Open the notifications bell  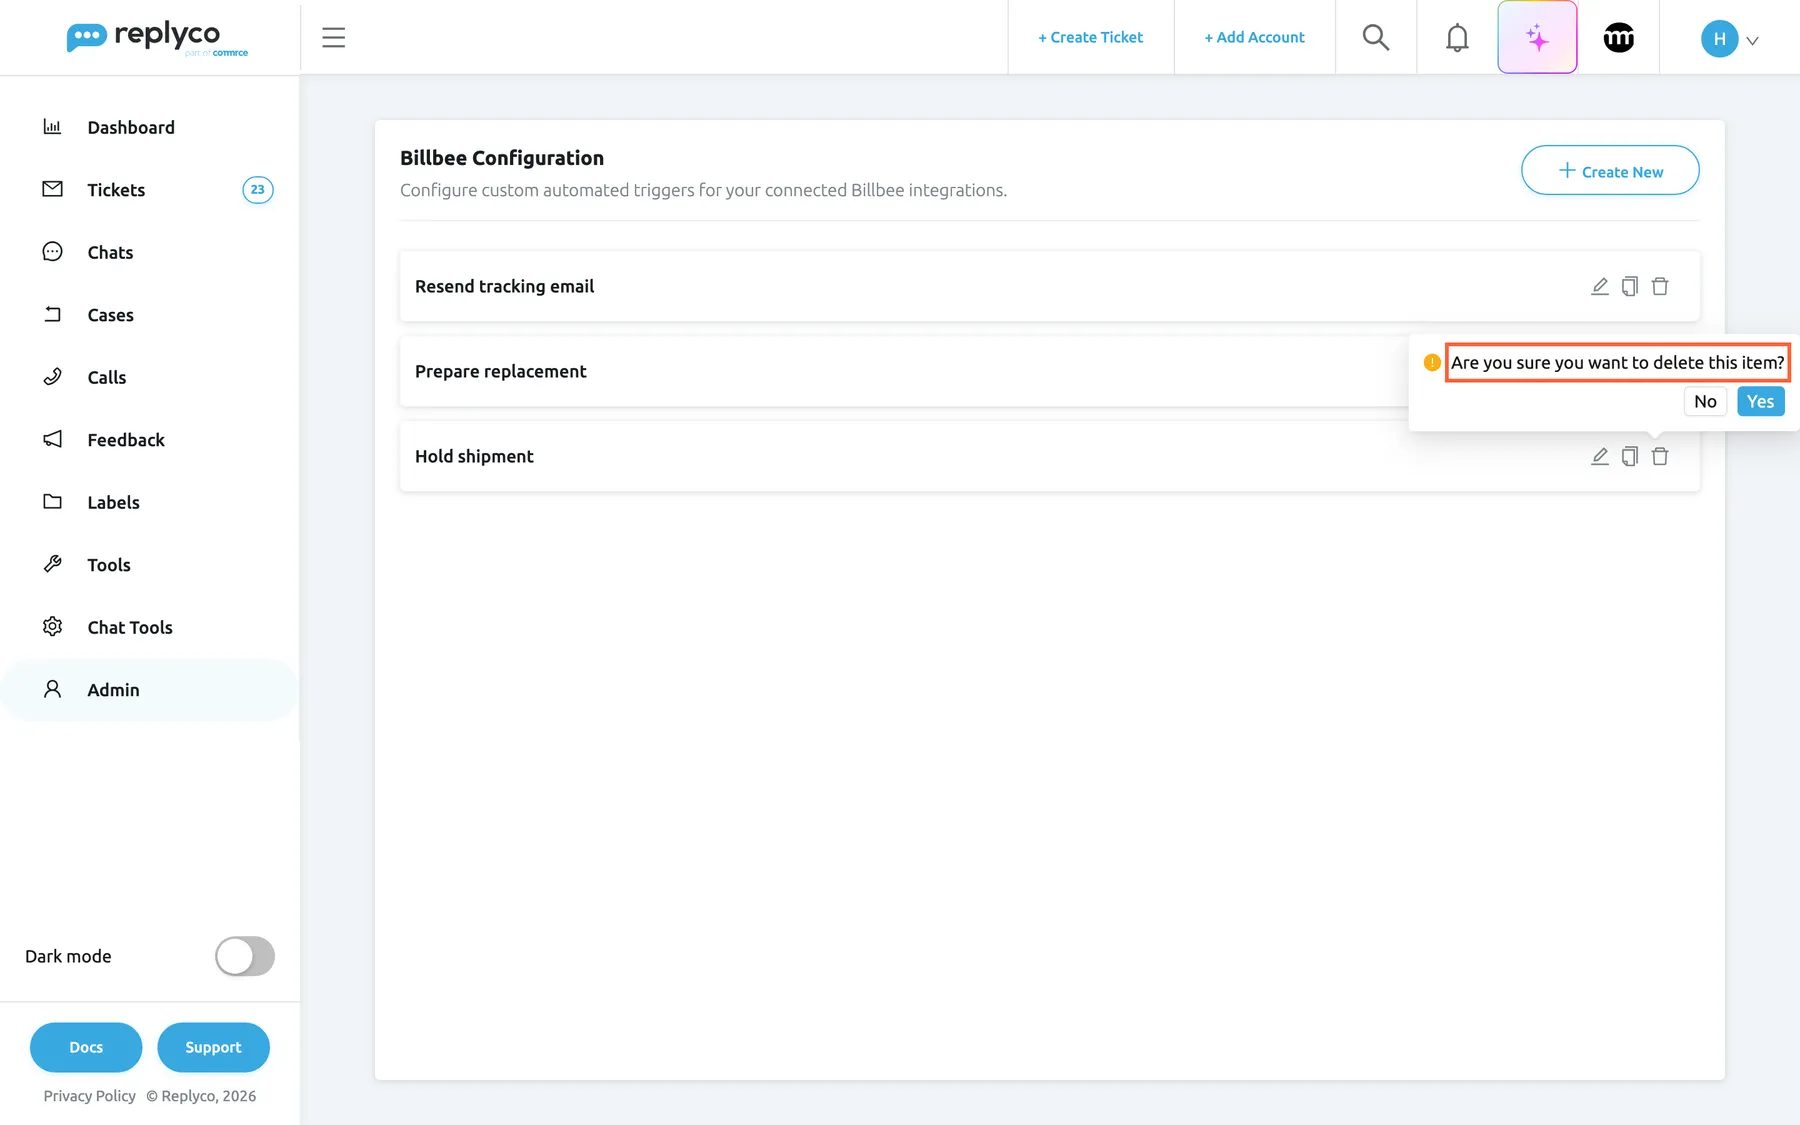1457,38
